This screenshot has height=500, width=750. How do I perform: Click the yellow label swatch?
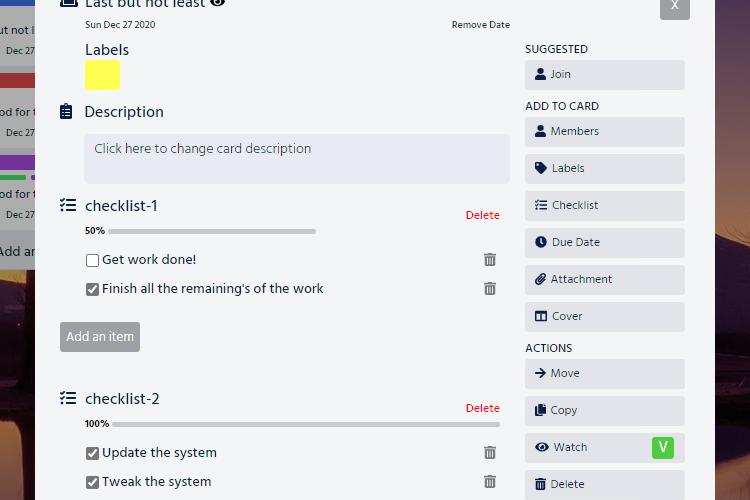pyautogui.click(x=103, y=75)
